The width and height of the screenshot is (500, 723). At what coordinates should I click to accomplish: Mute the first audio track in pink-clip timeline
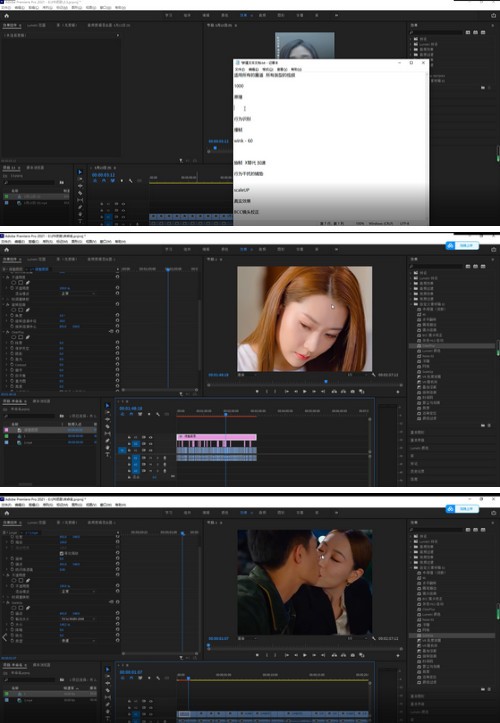150,458
